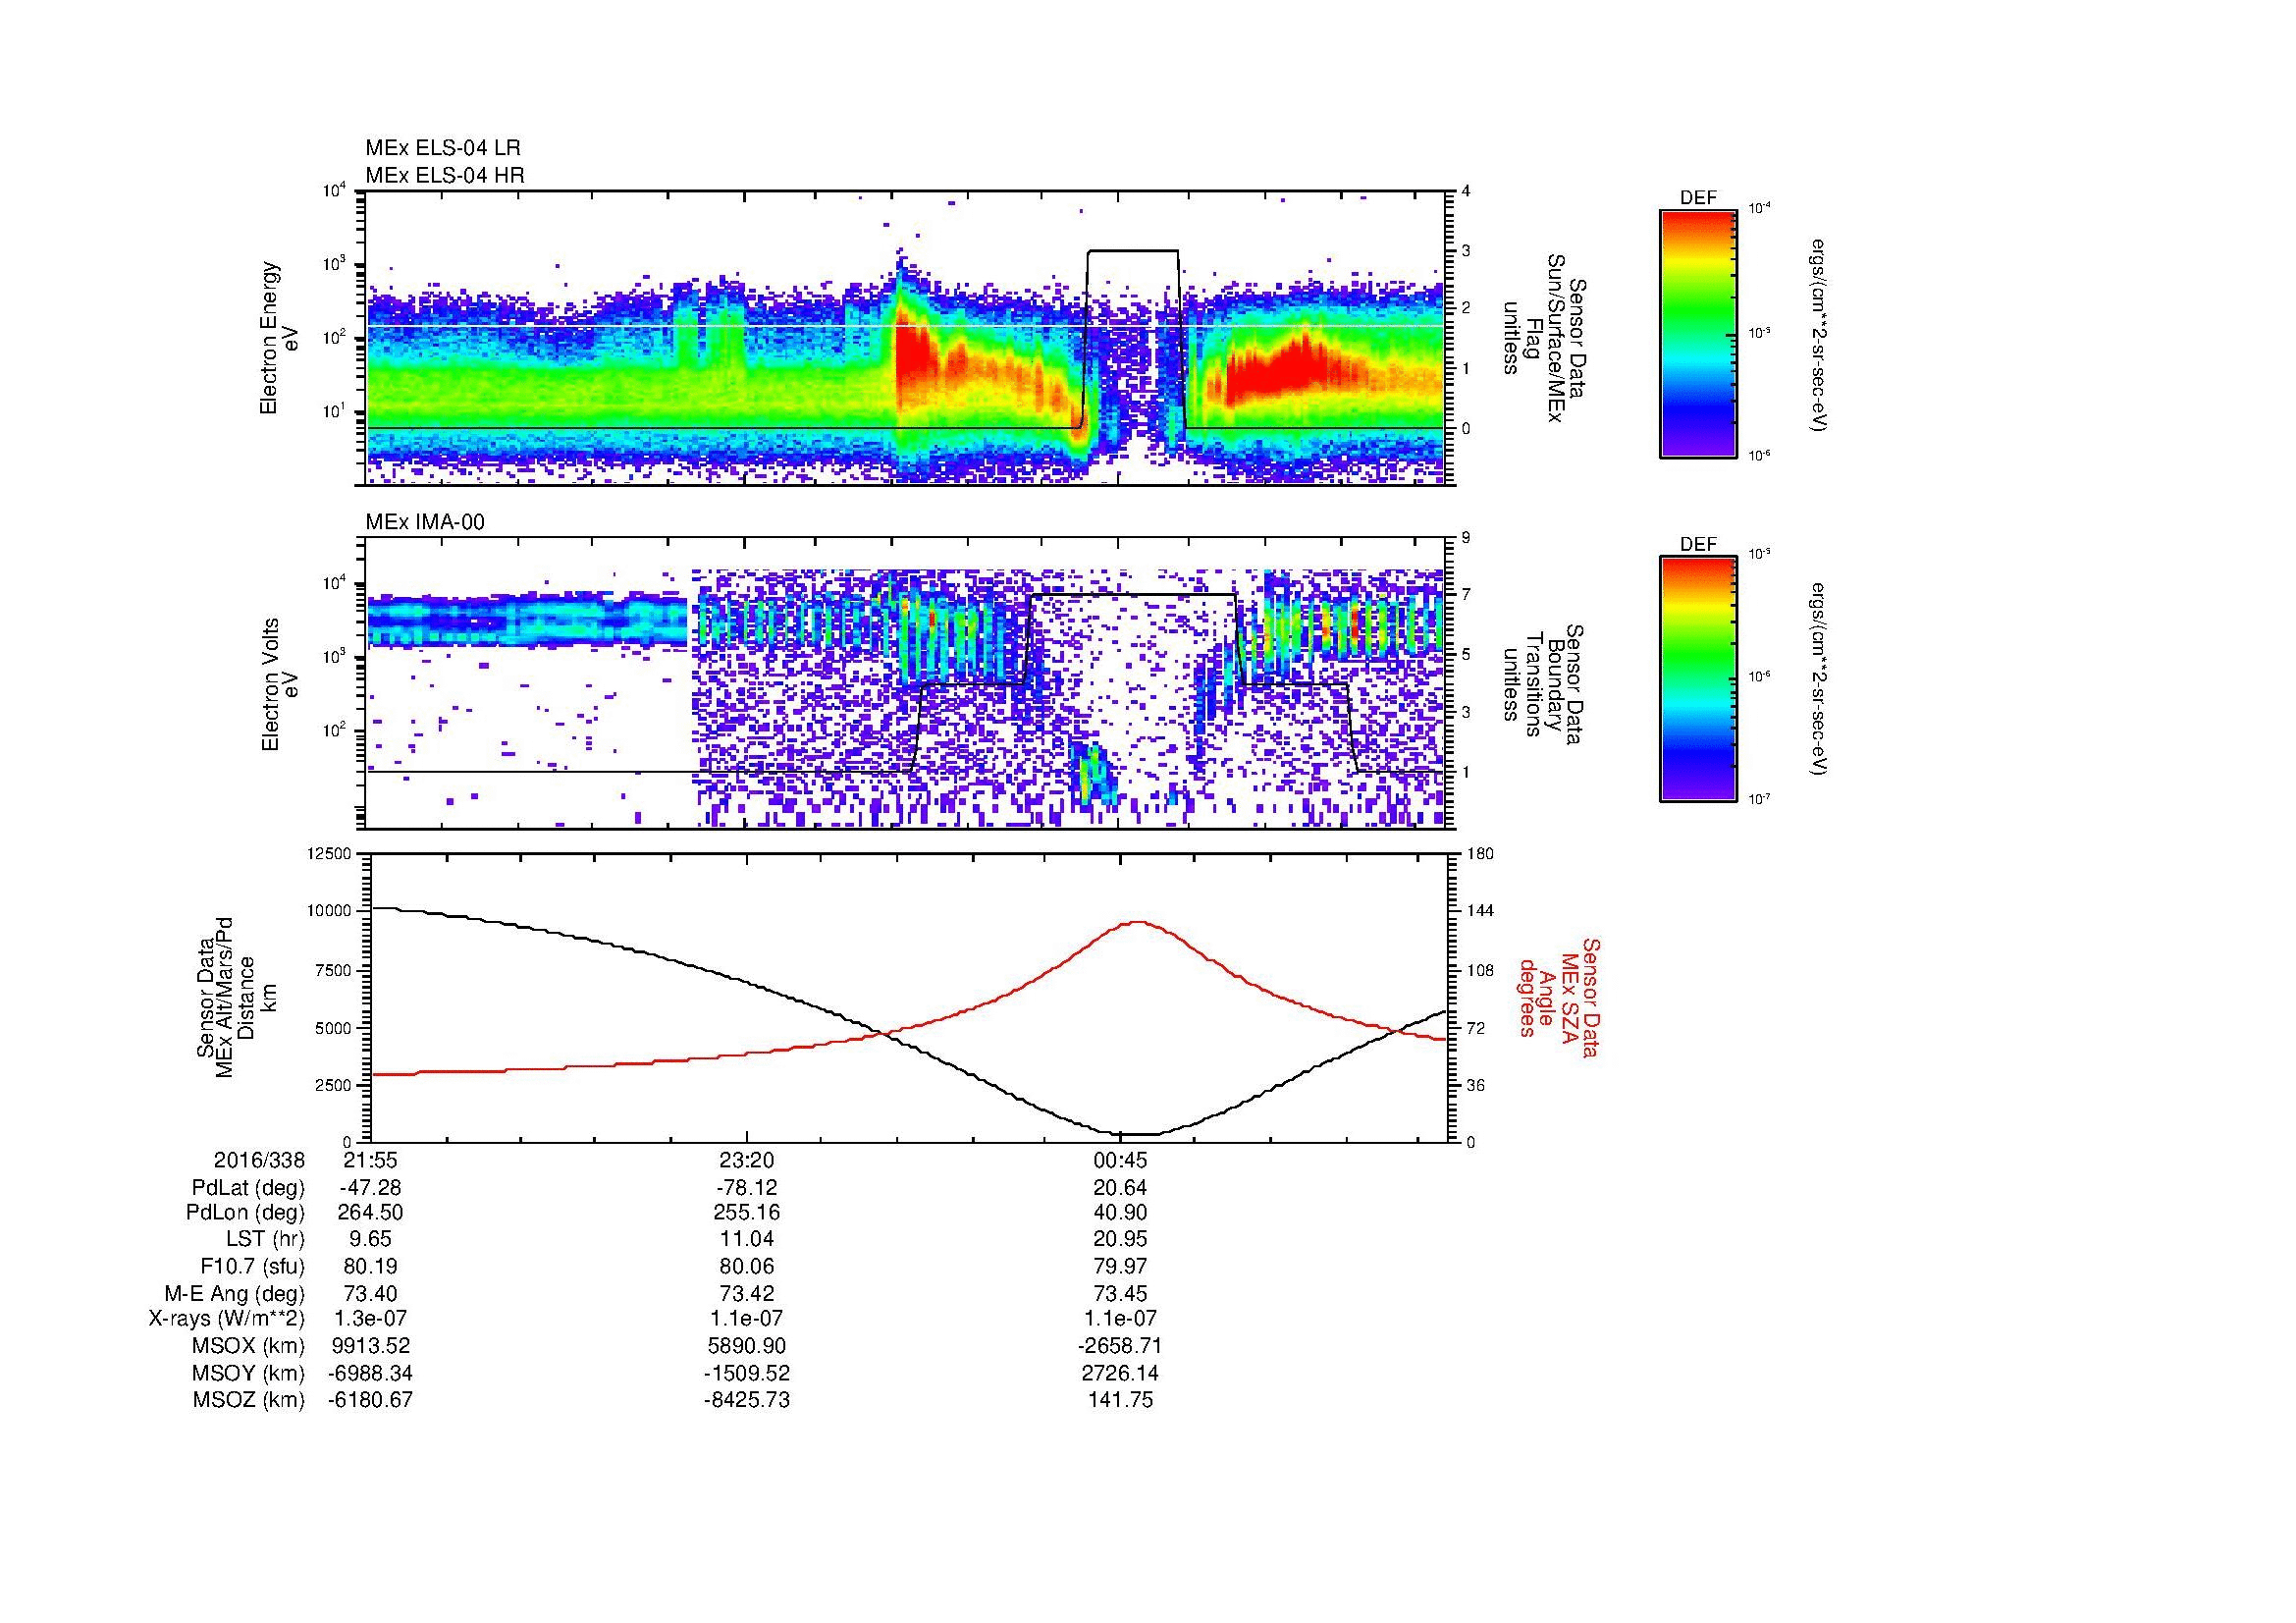Click the MSOX value '-2658.71'

1121,1346
